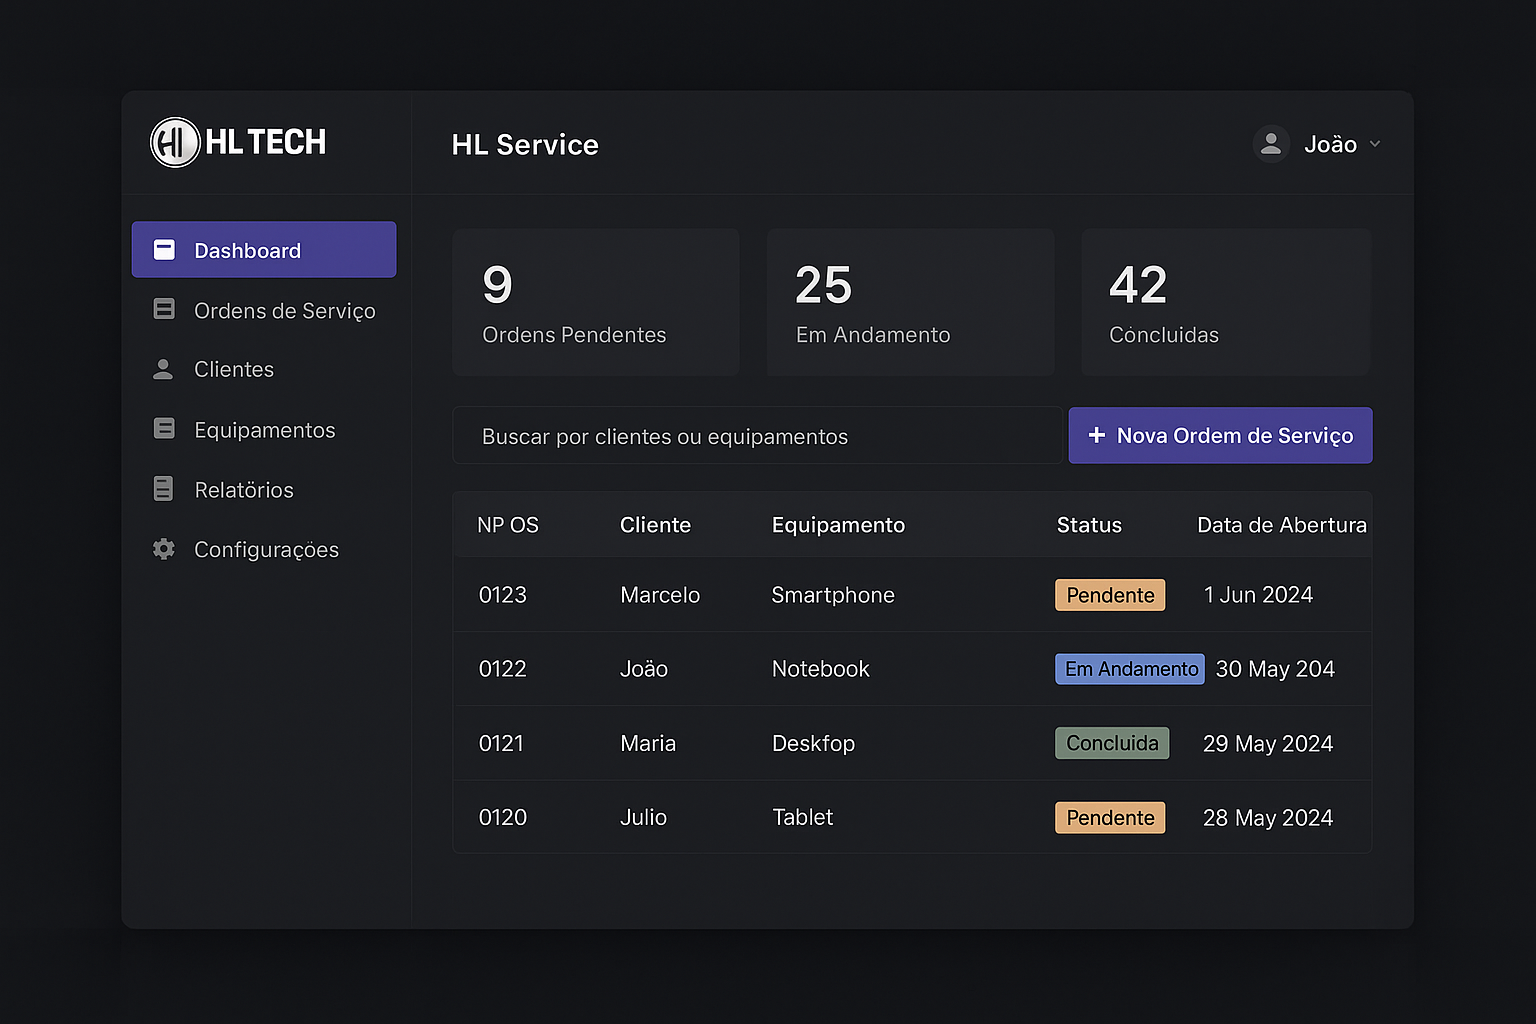Sort by Data de Abertura column header
The image size is (1536, 1024).
[x=1281, y=525]
